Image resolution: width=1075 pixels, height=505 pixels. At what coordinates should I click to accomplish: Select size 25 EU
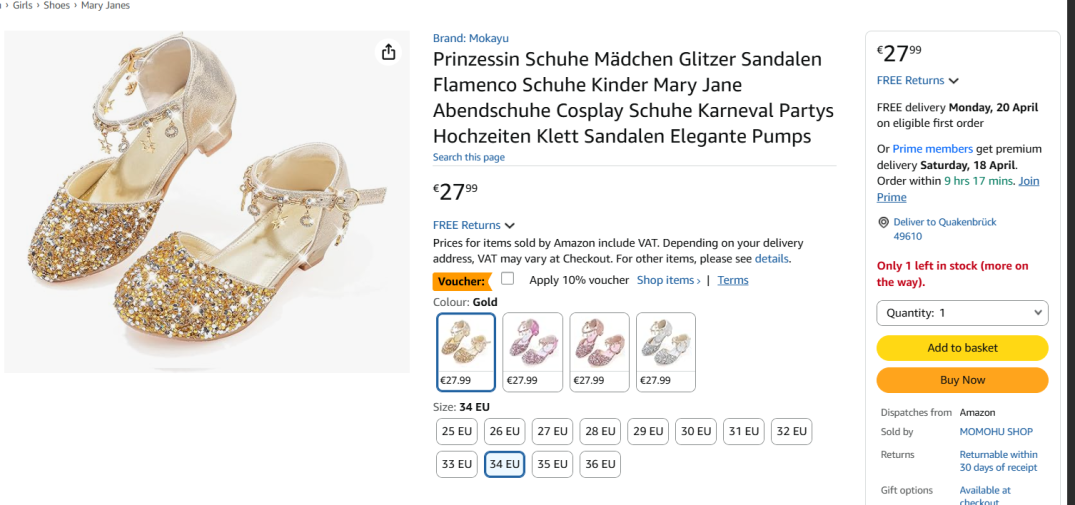(456, 432)
